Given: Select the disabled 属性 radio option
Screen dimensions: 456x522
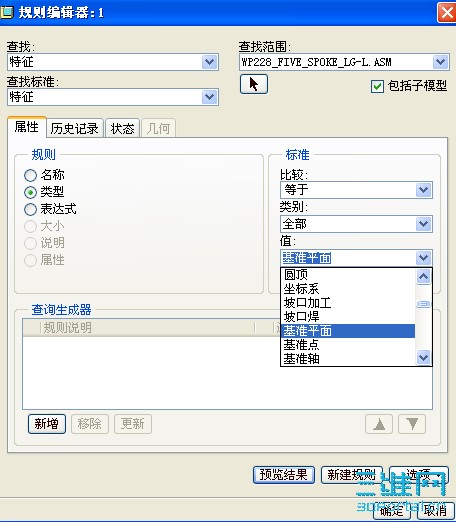Looking at the screenshot, I should coord(30,260).
